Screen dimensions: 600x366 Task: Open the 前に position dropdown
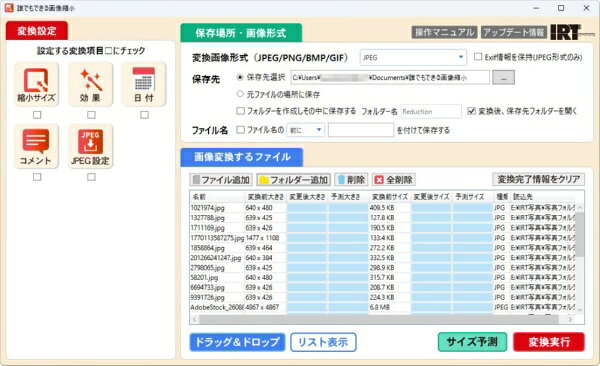(306, 130)
